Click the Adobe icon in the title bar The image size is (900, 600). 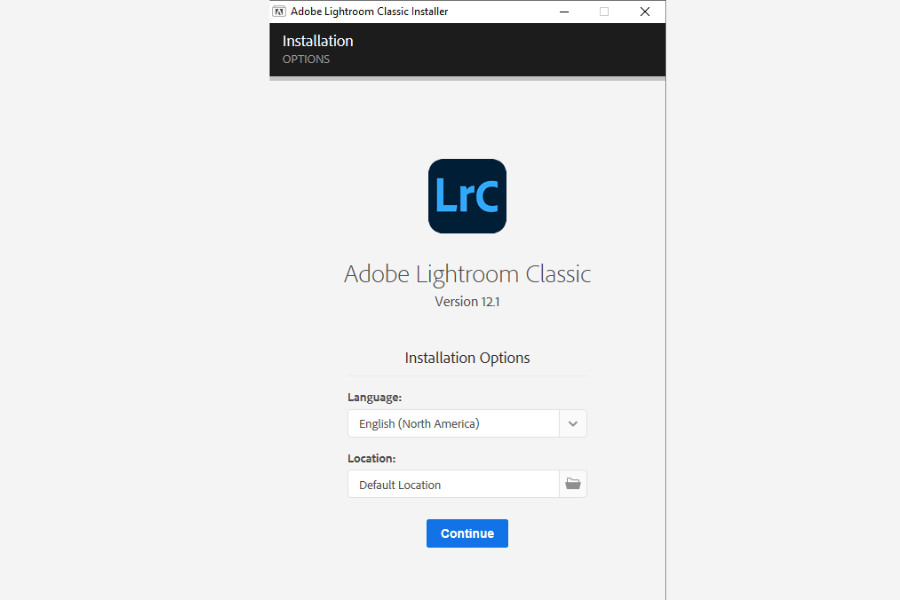(x=279, y=12)
